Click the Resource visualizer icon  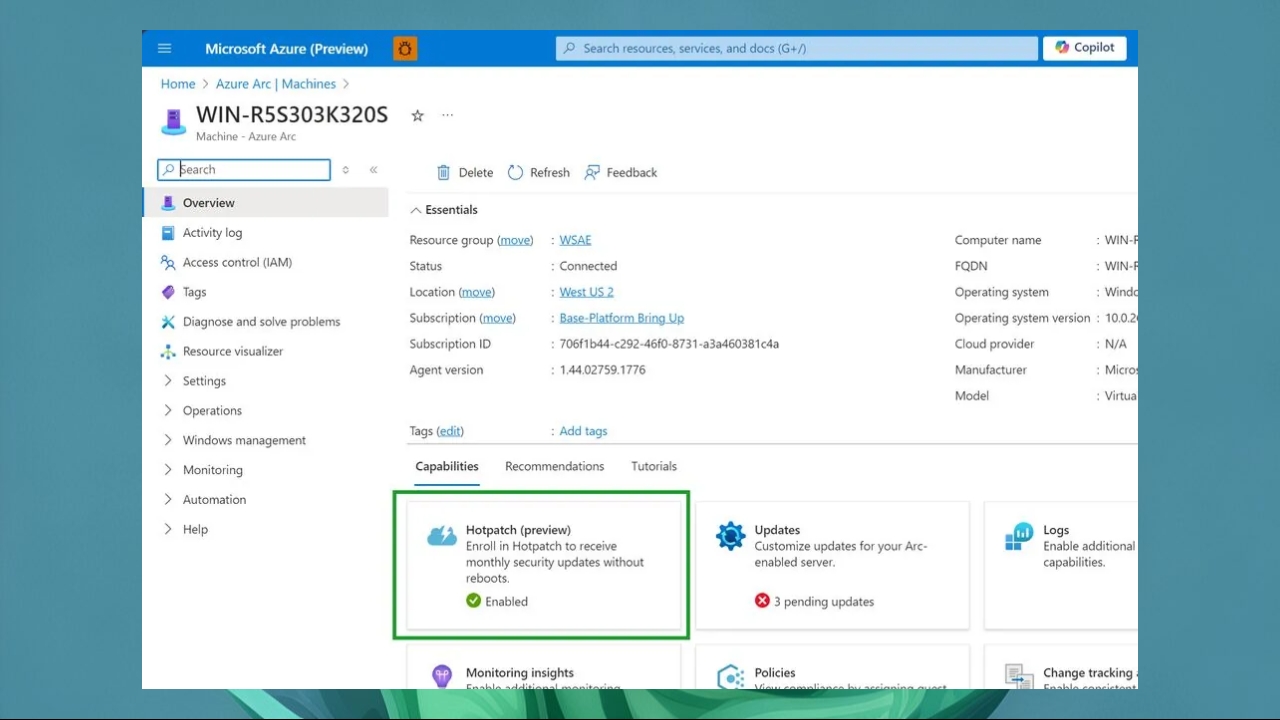168,351
